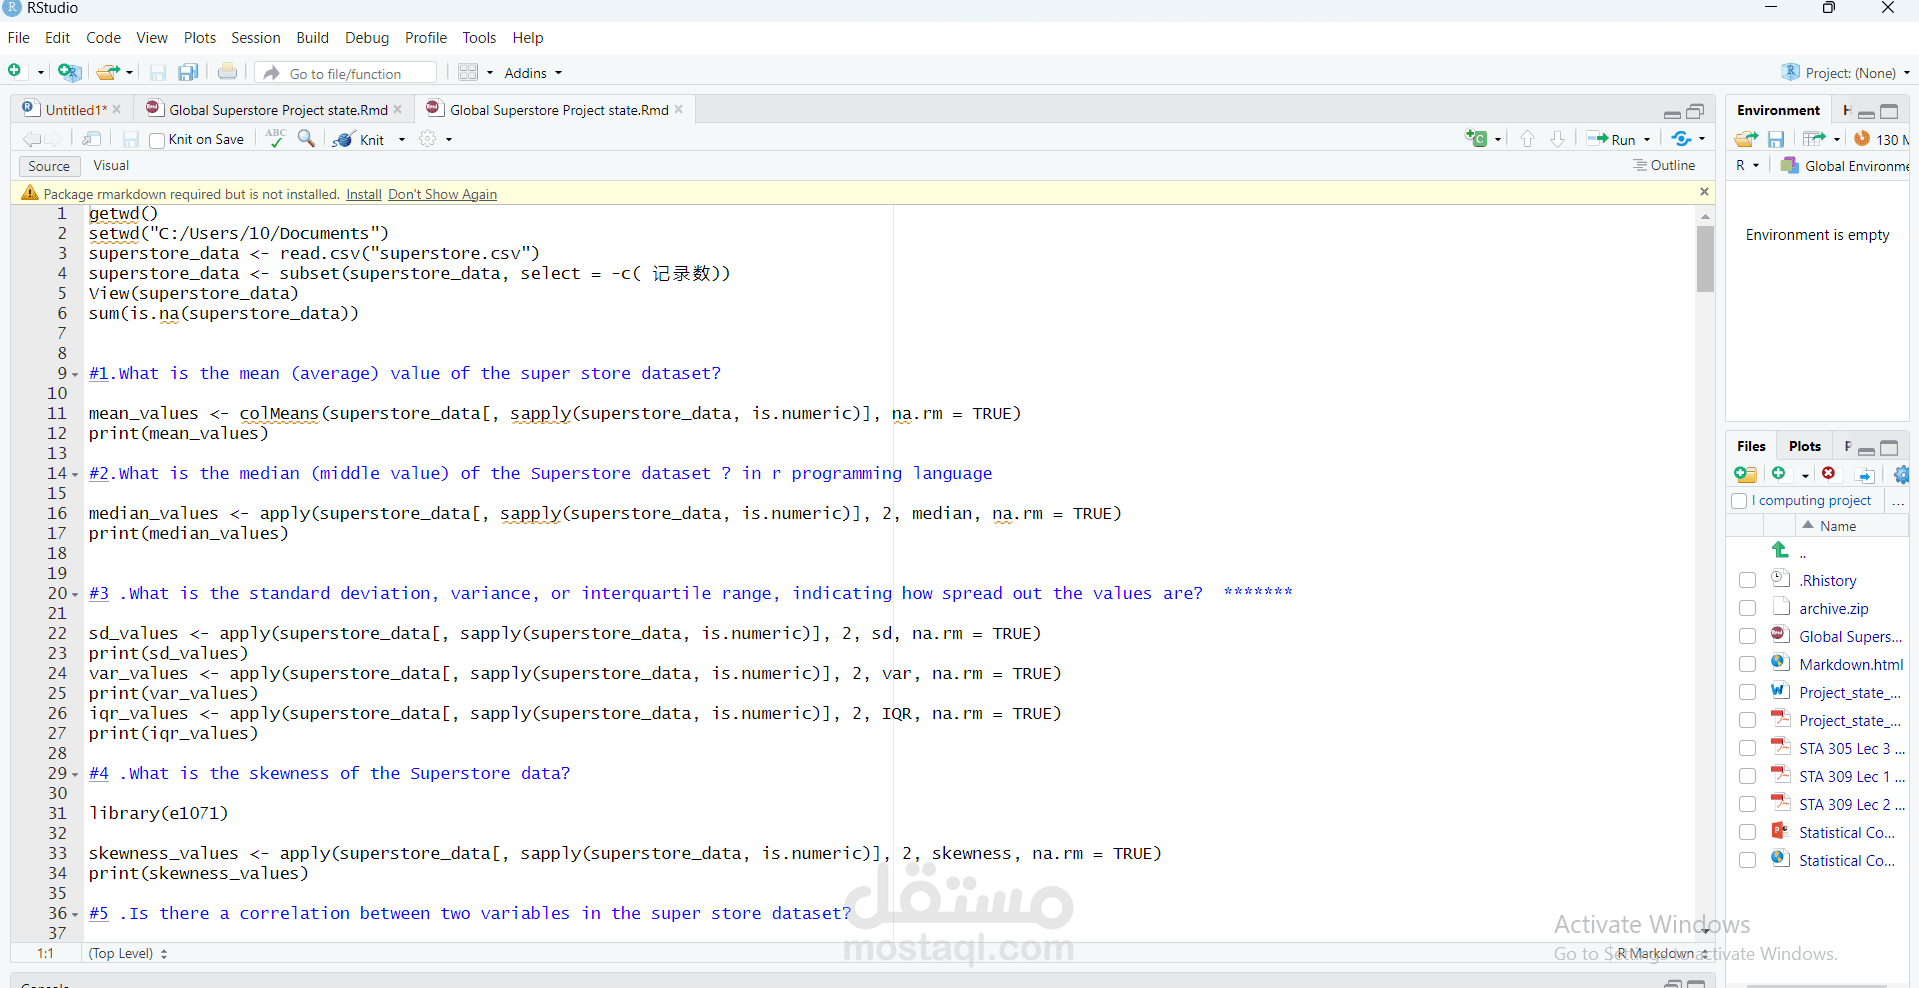Expand the Knit options dropdown arrow

coord(402,140)
